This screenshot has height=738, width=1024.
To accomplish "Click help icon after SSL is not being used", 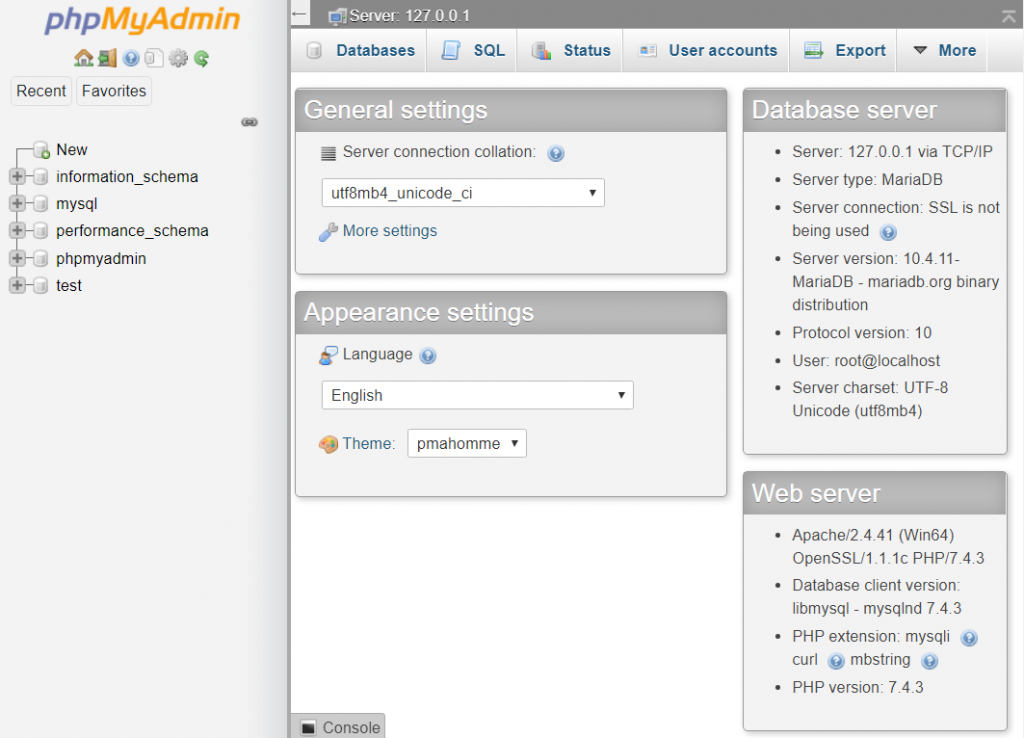I will pos(888,232).
